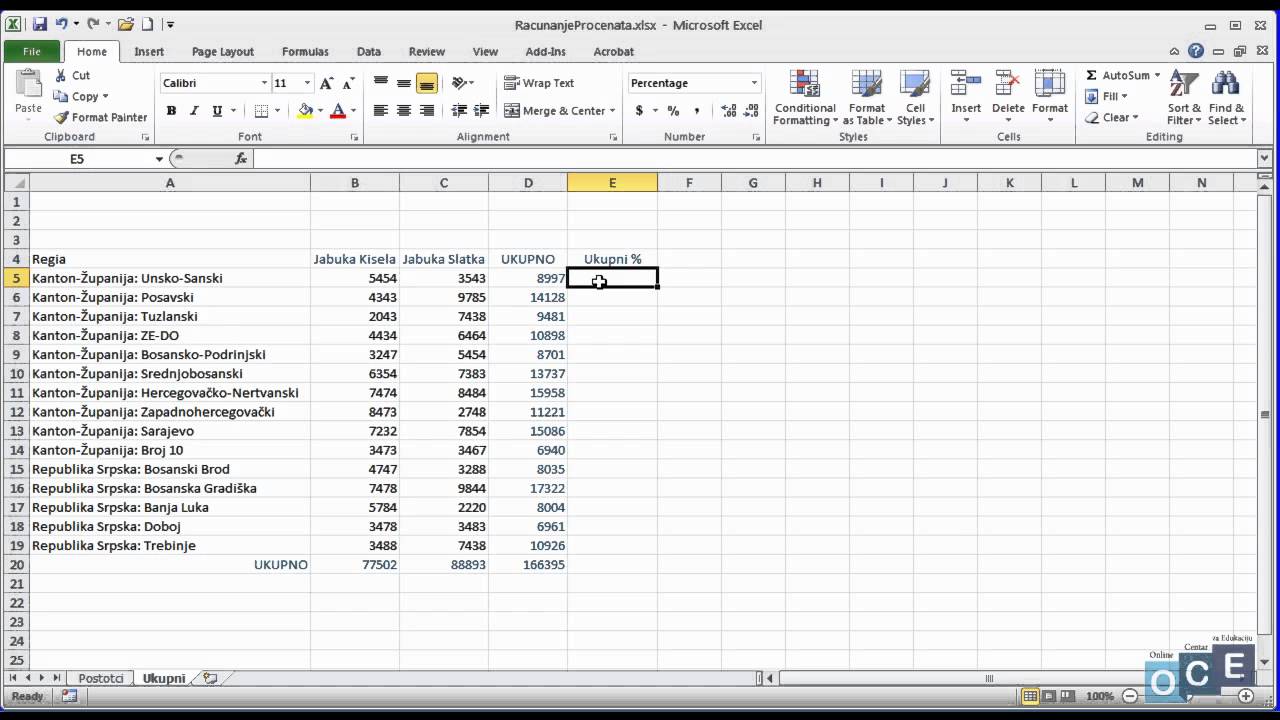1280x720 pixels.
Task: Toggle Underline formatting
Action: tap(217, 111)
